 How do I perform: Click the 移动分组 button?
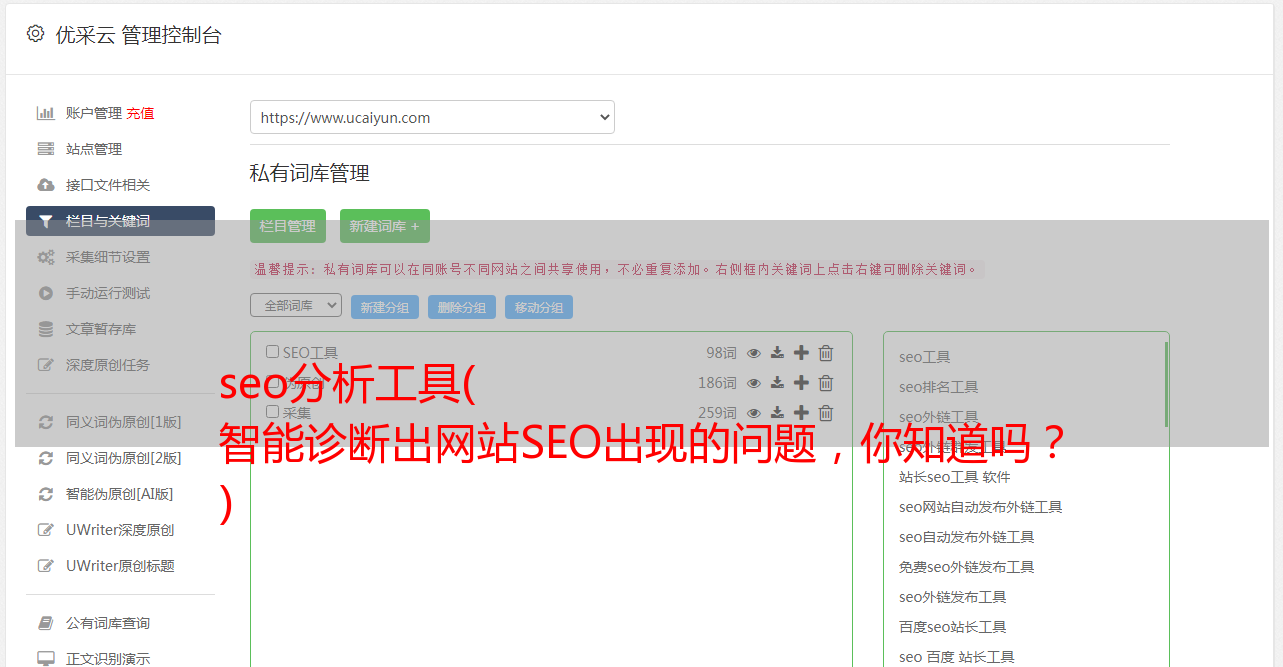point(539,307)
